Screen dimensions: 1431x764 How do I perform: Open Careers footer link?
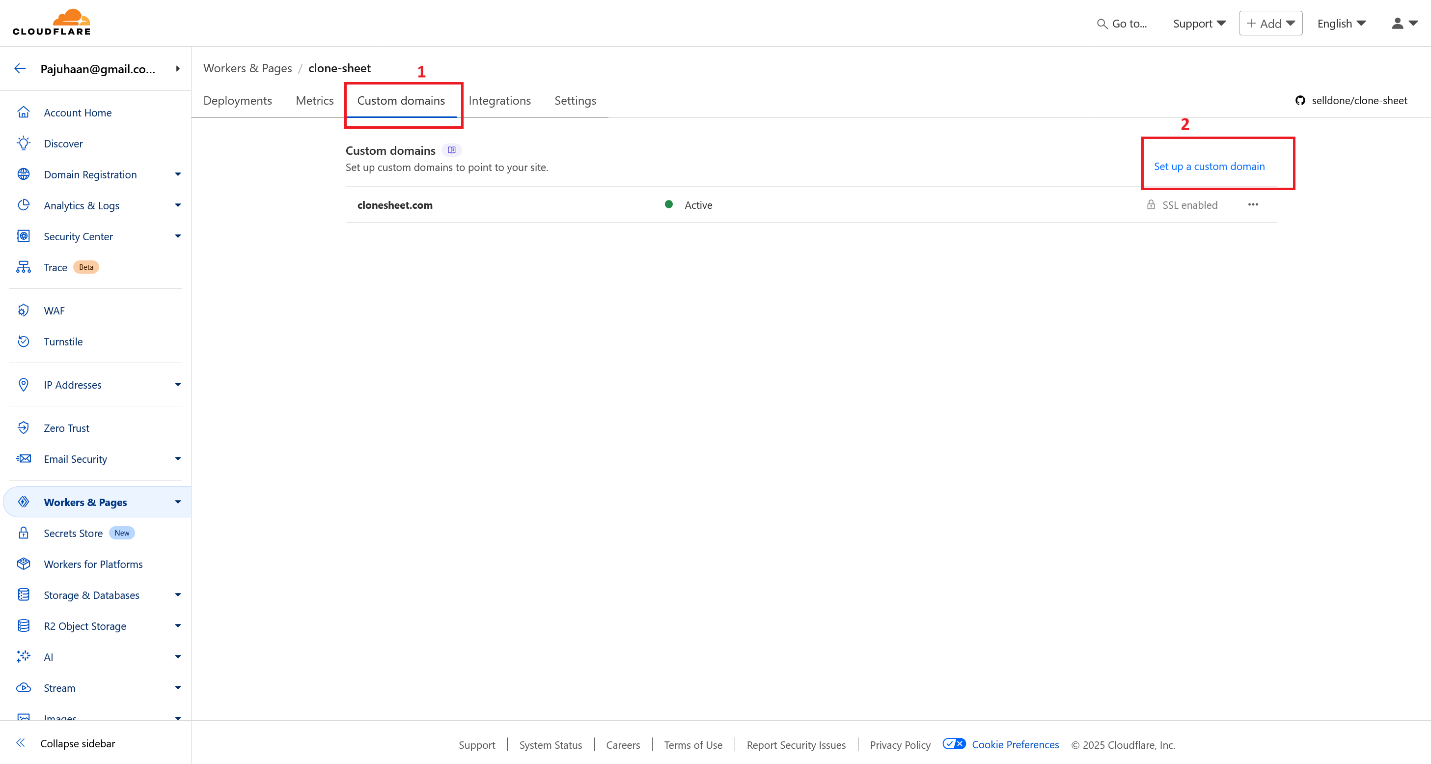pyautogui.click(x=623, y=745)
